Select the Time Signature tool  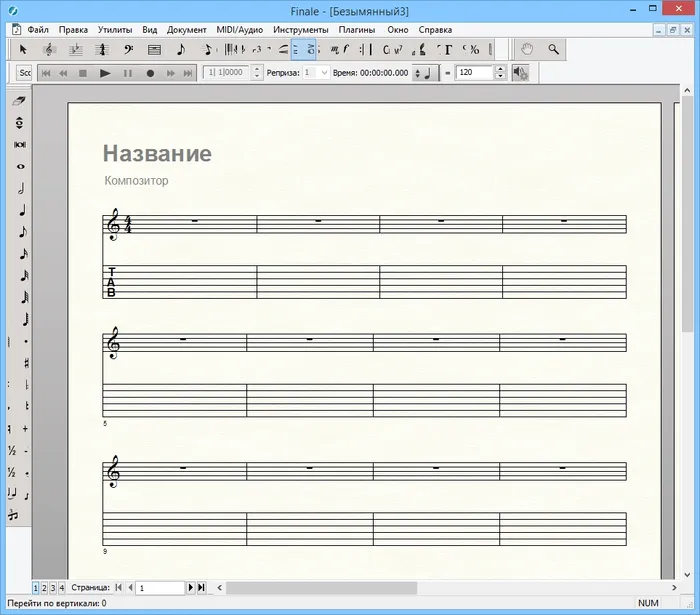[102, 50]
